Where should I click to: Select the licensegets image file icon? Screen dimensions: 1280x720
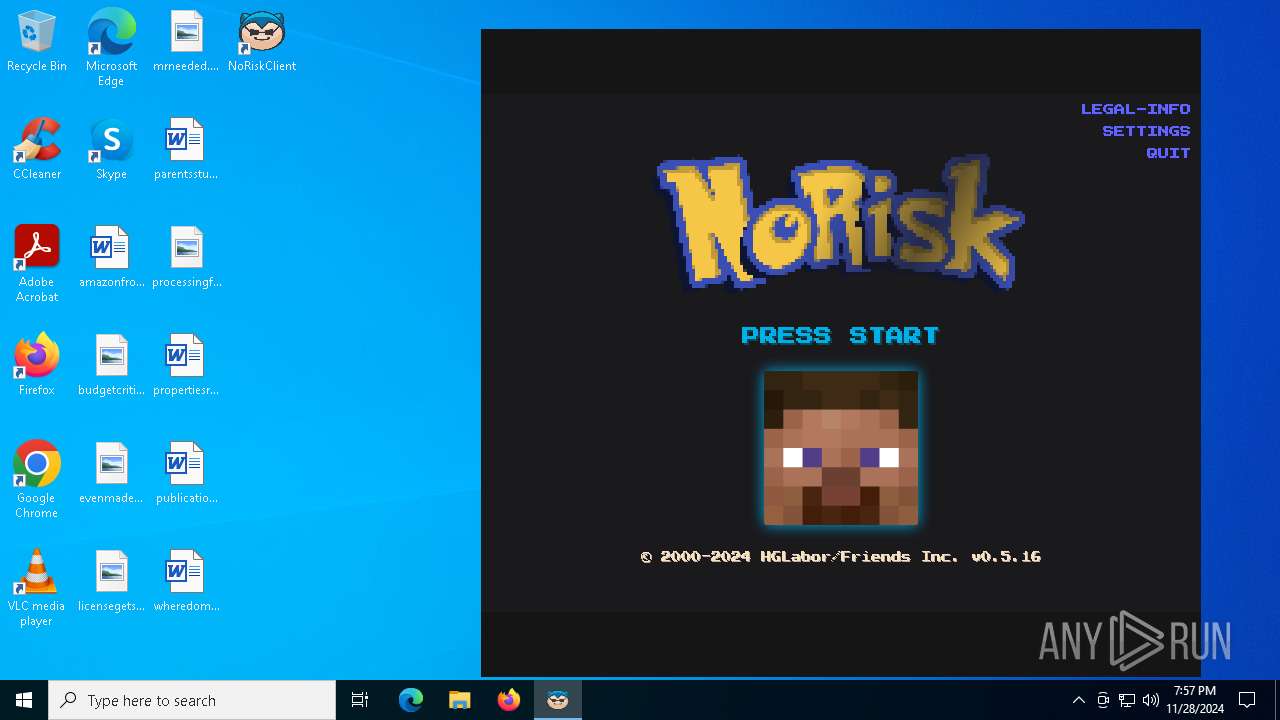coord(111,582)
